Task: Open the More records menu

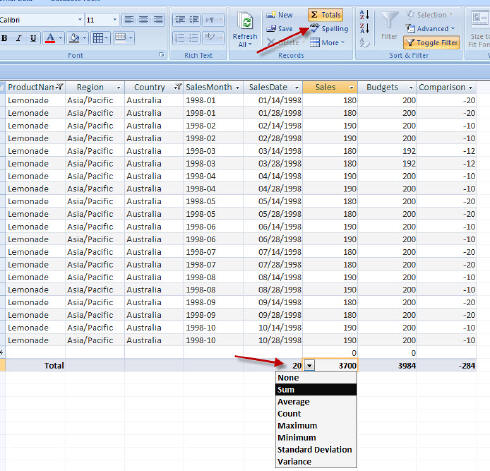Action: [x=327, y=43]
